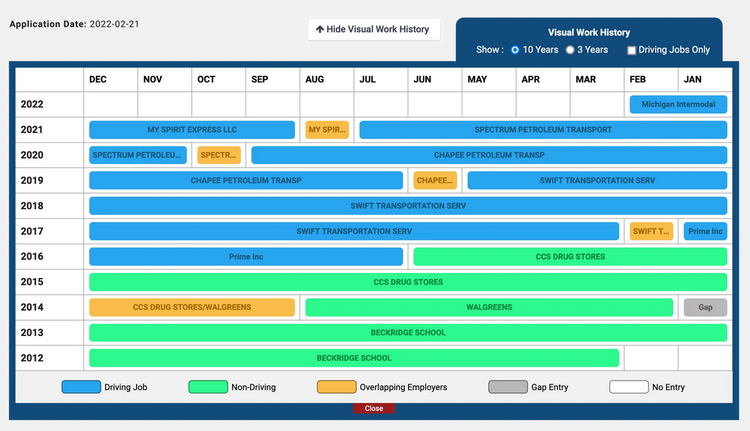The image size is (750, 431).
Task: Click the blue Driving Job legend swatch
Action: [x=81, y=387]
